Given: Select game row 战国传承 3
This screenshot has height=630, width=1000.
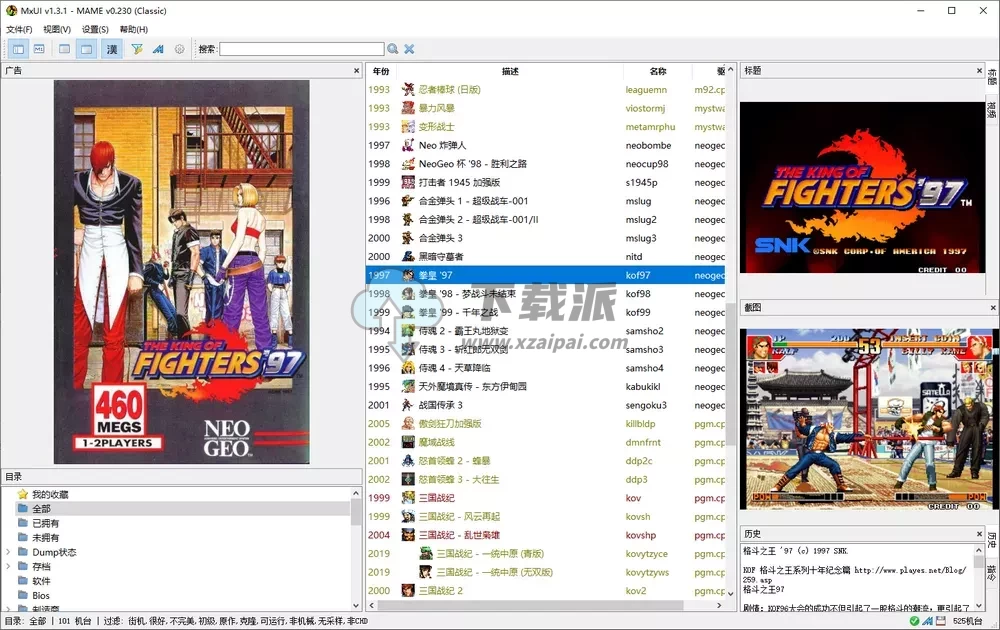Looking at the screenshot, I should coord(545,405).
